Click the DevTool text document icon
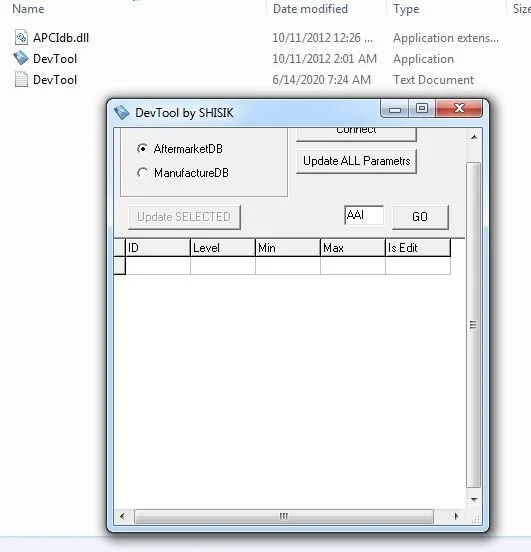The image size is (531, 552). pyautogui.click(x=21, y=79)
